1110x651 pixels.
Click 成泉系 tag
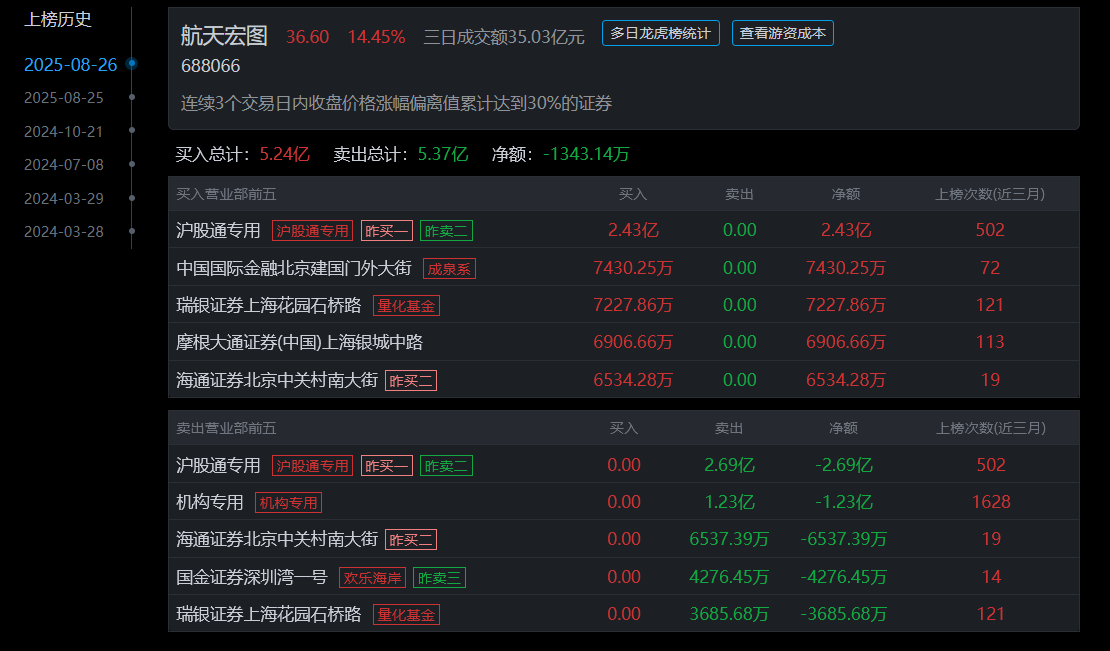pos(449,269)
